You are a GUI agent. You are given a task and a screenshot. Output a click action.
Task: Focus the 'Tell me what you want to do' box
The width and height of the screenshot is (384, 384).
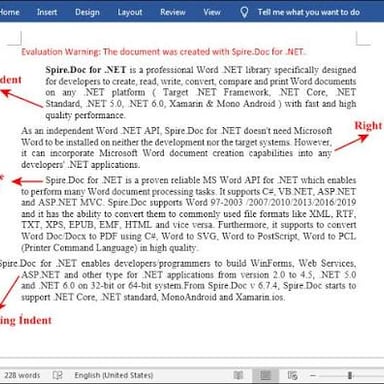[x=309, y=12]
